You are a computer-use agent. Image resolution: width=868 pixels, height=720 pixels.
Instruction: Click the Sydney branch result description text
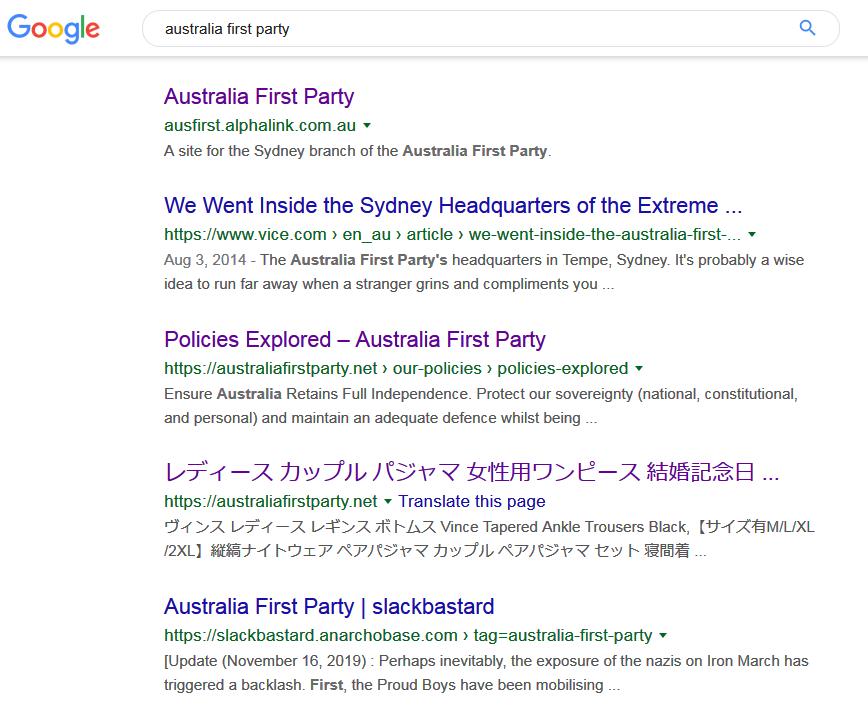pos(358,151)
